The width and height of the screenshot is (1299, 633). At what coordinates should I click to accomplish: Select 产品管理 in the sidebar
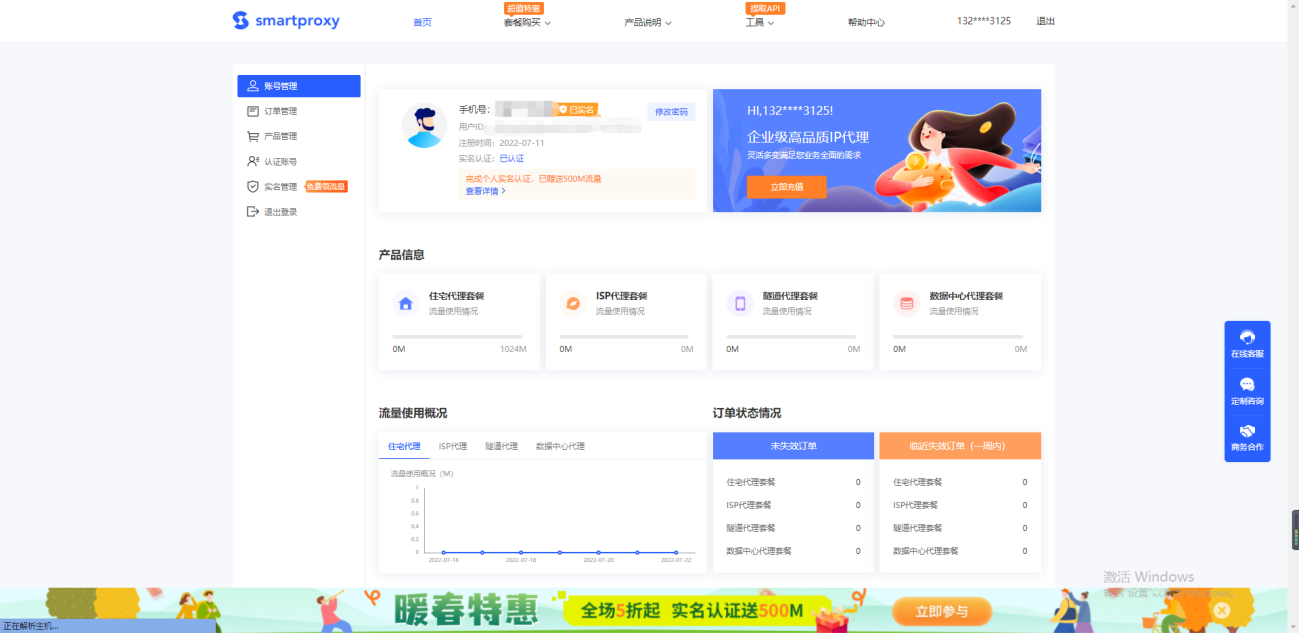coord(299,136)
